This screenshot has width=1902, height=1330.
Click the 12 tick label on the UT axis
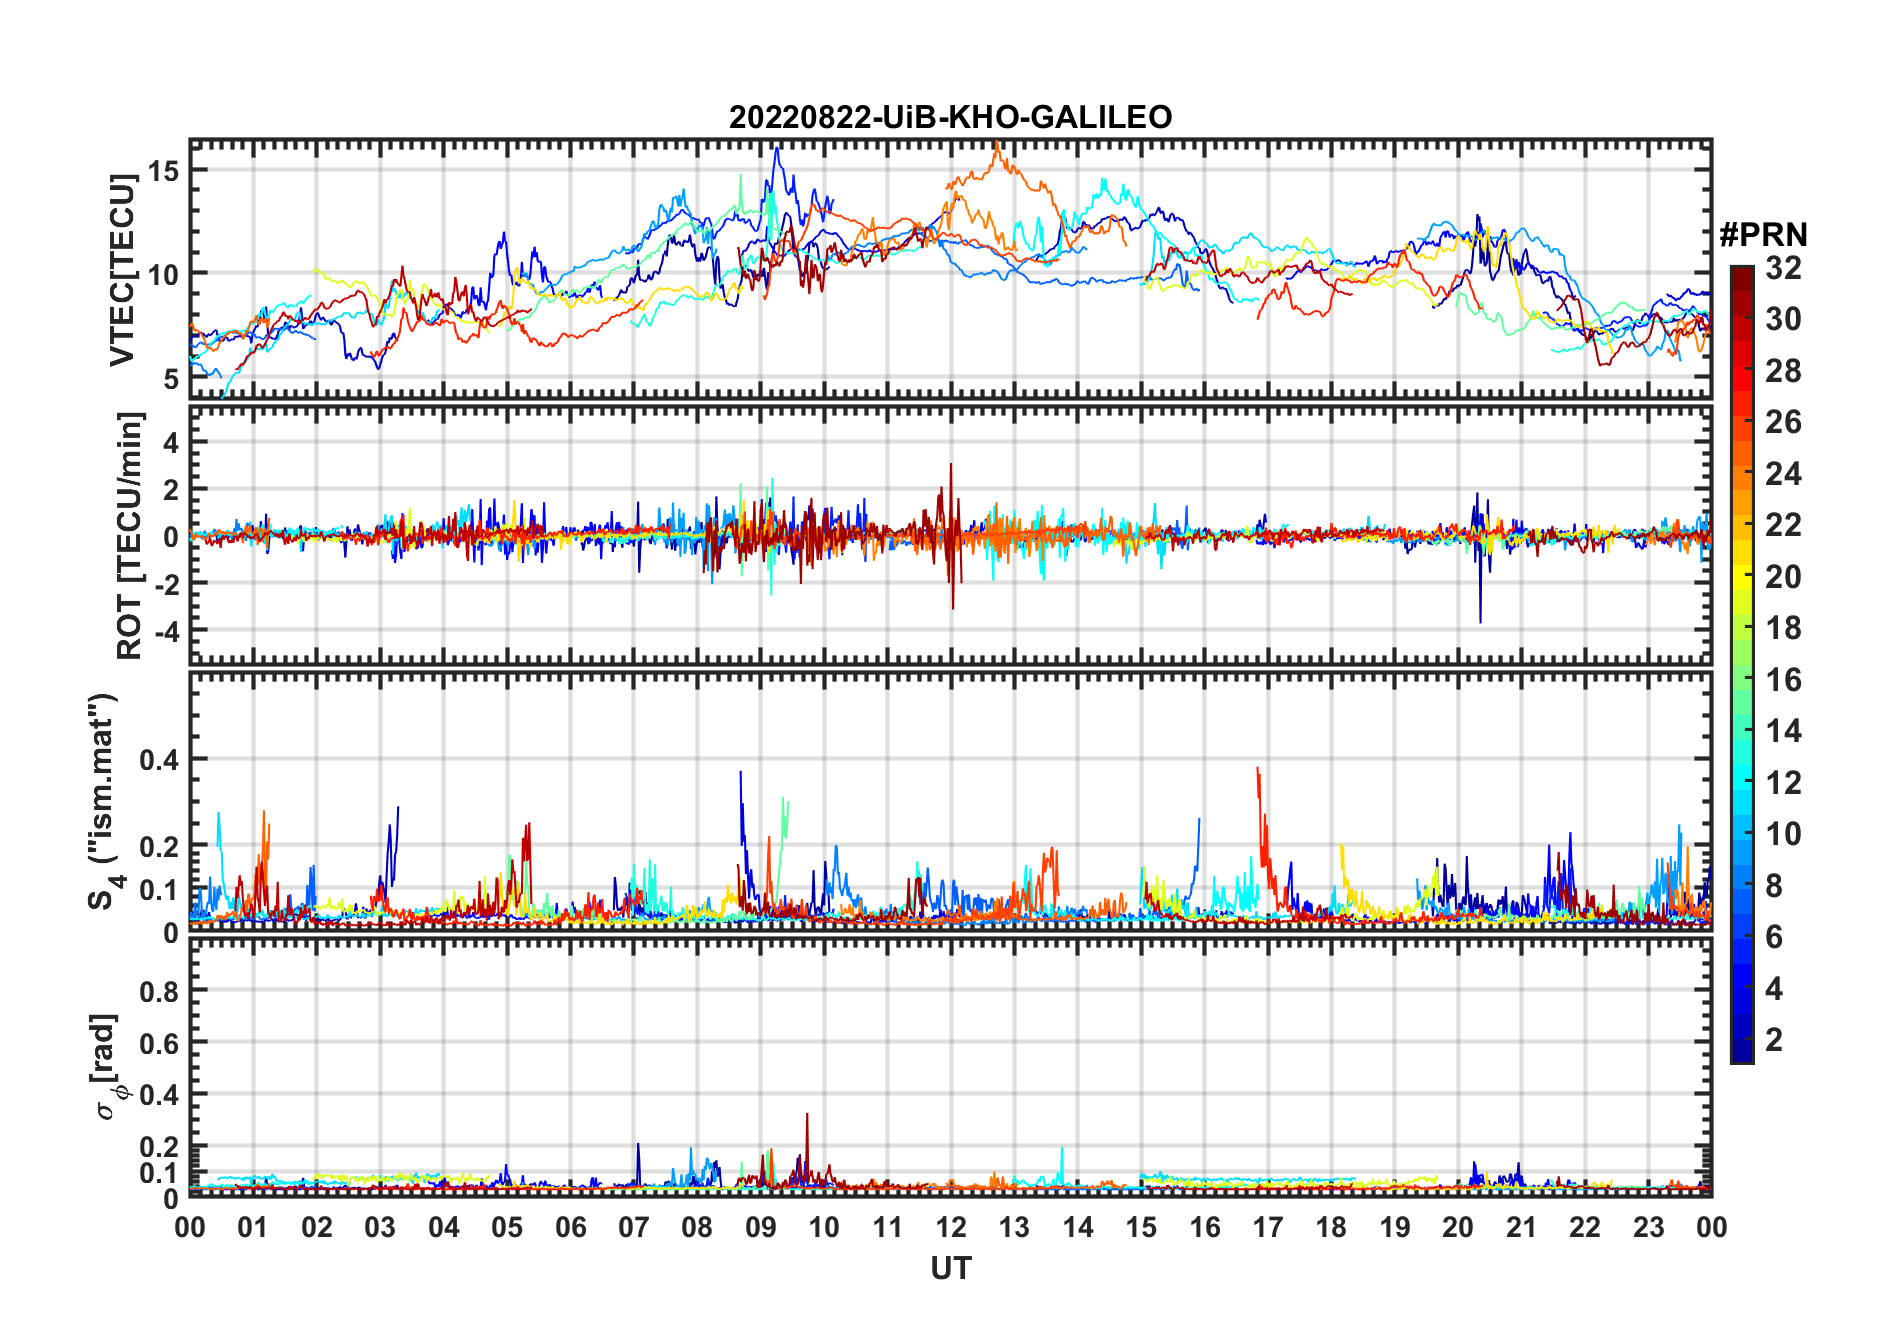pyautogui.click(x=951, y=1227)
